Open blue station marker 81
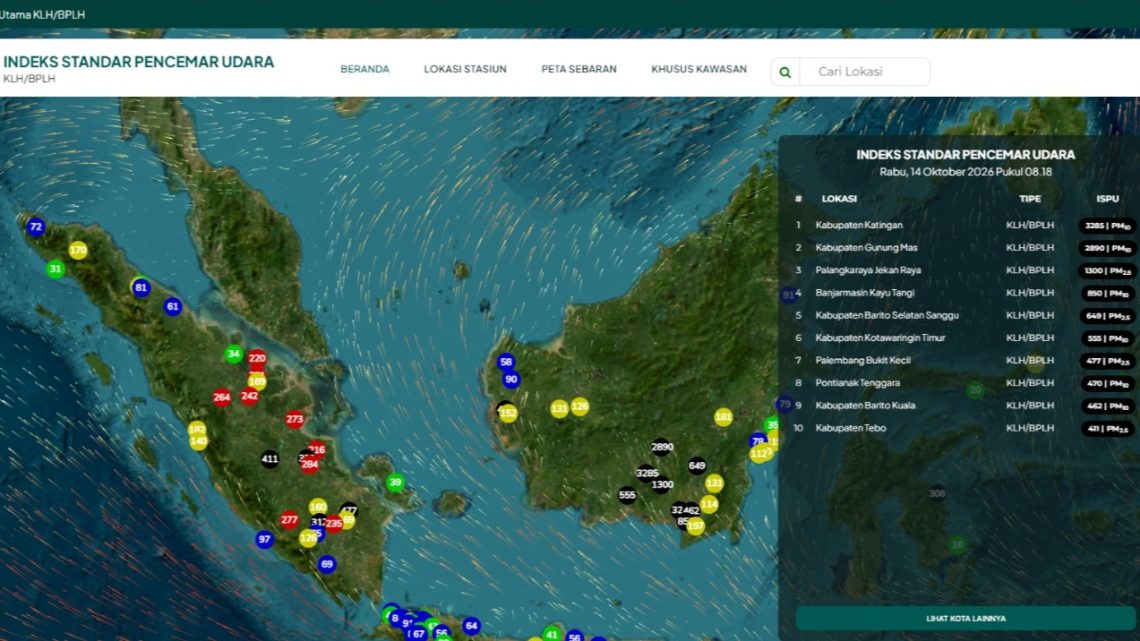Image resolution: width=1140 pixels, height=641 pixels. [x=141, y=287]
